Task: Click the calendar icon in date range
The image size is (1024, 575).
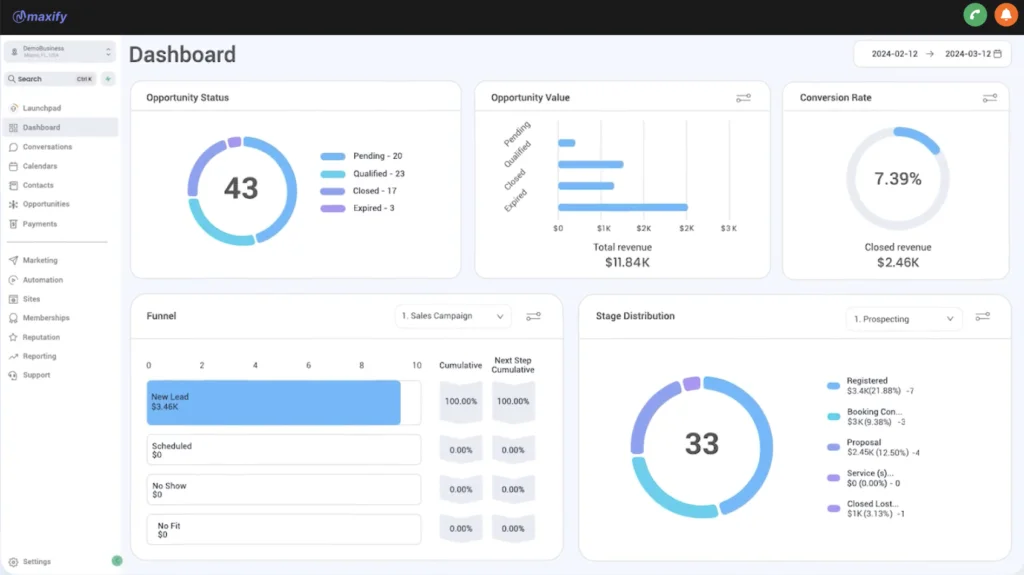Action: [x=997, y=54]
